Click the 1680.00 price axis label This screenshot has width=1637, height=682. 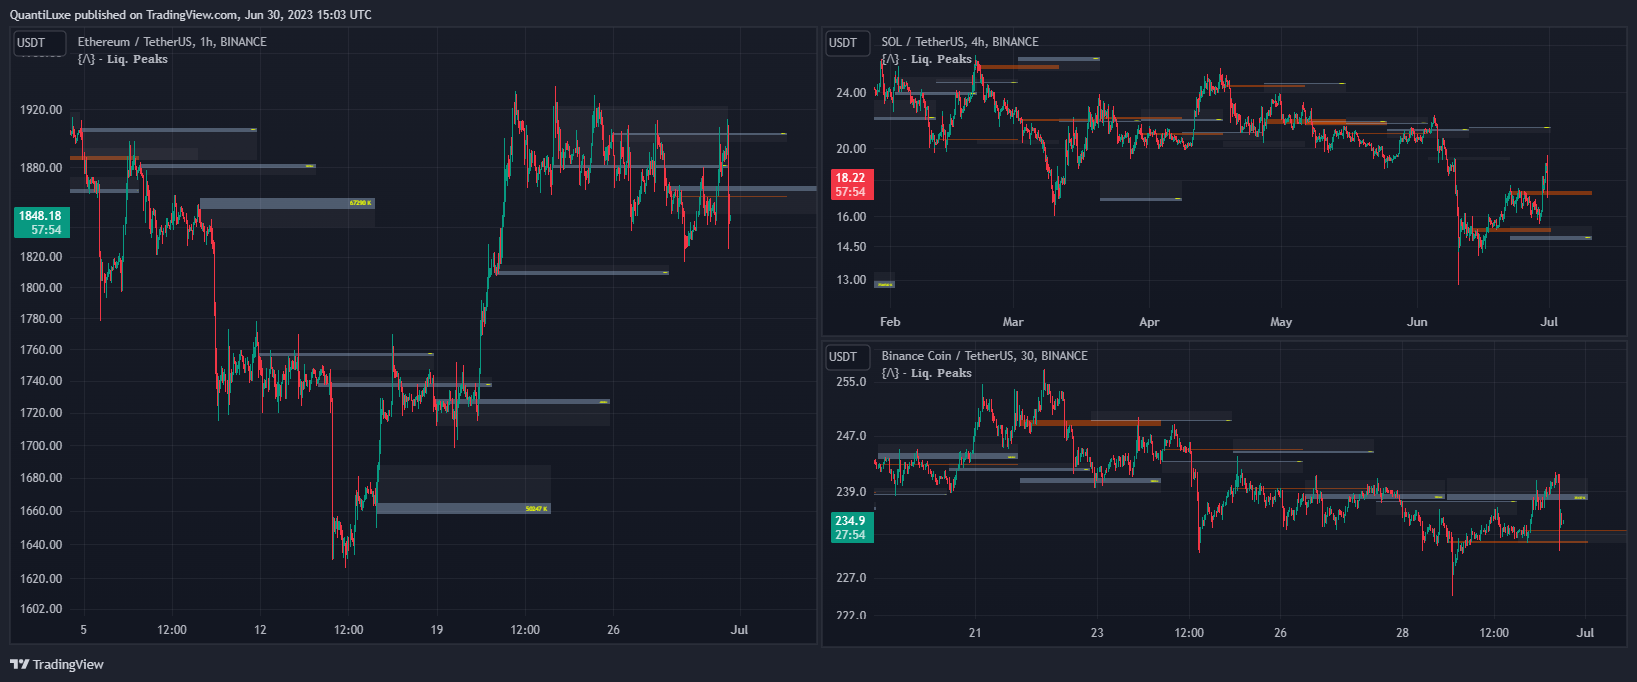tap(41, 478)
